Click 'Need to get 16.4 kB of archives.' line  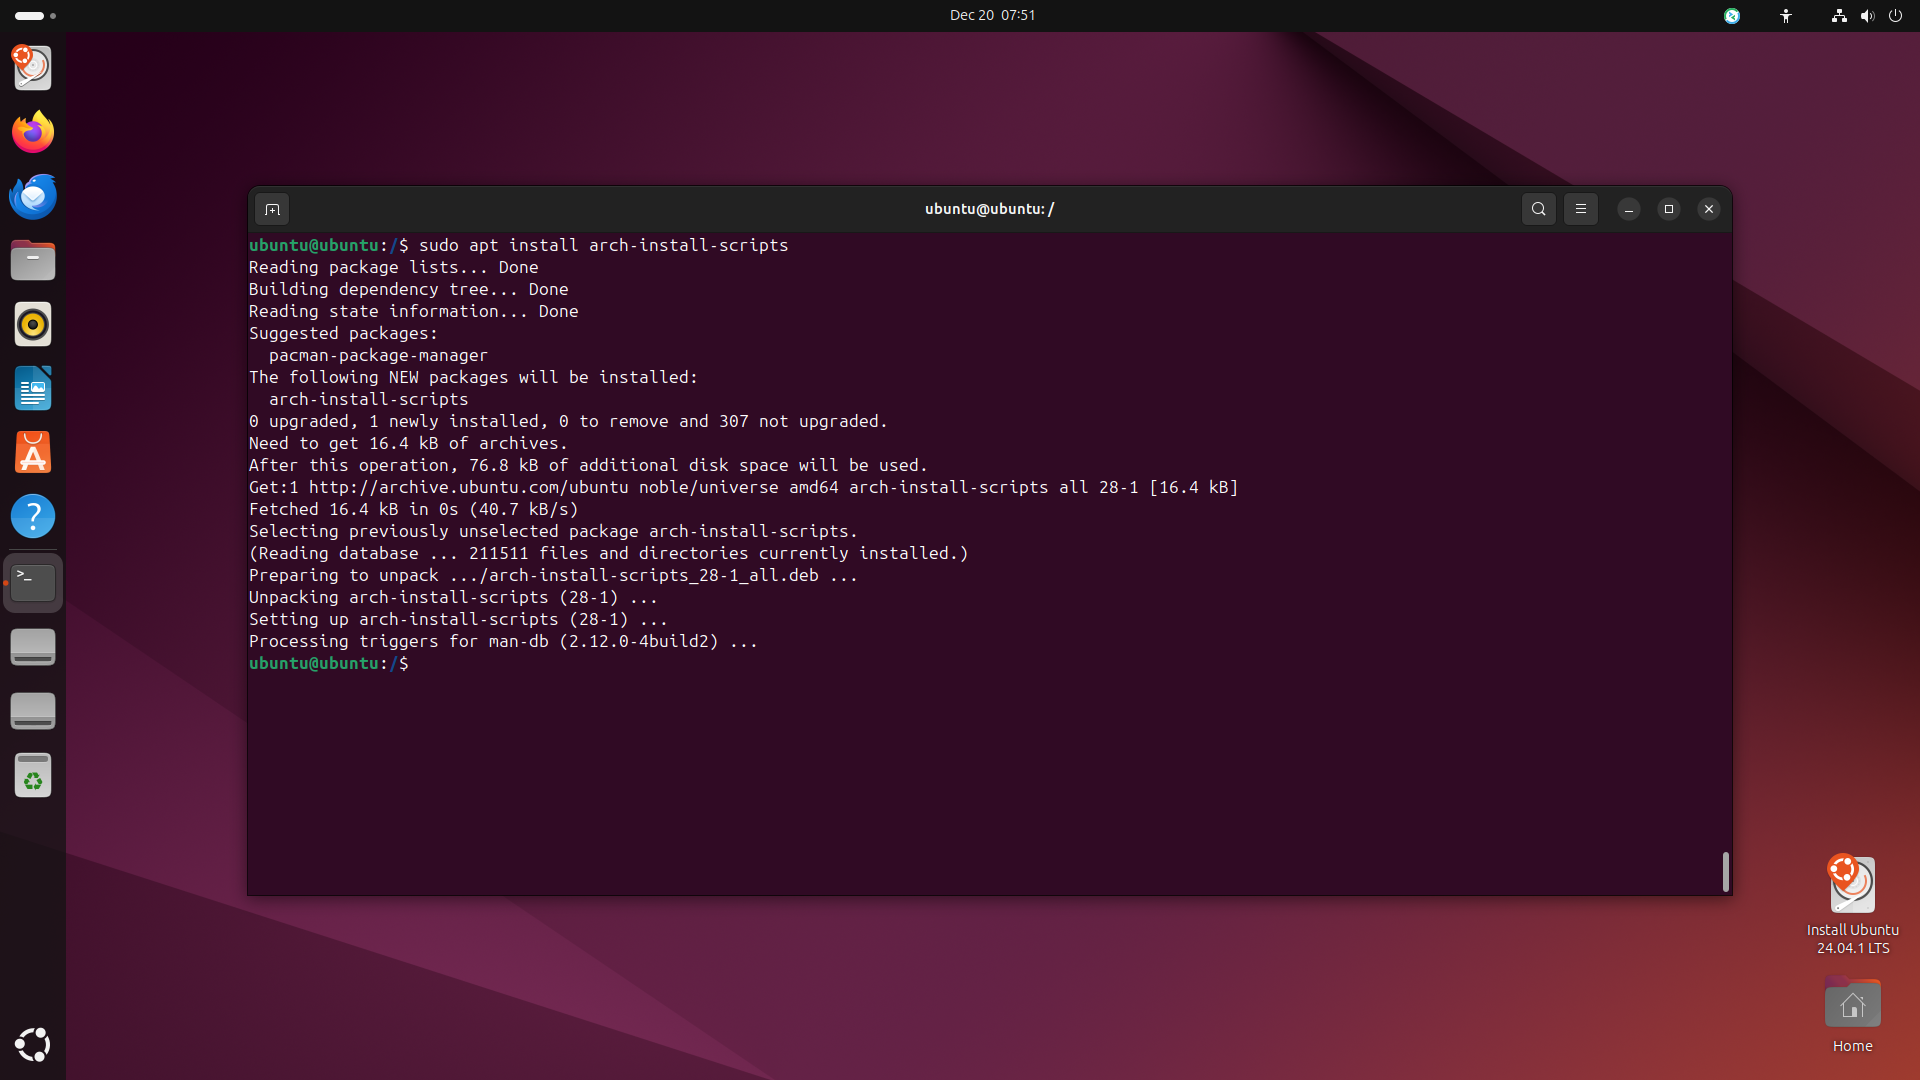(408, 443)
